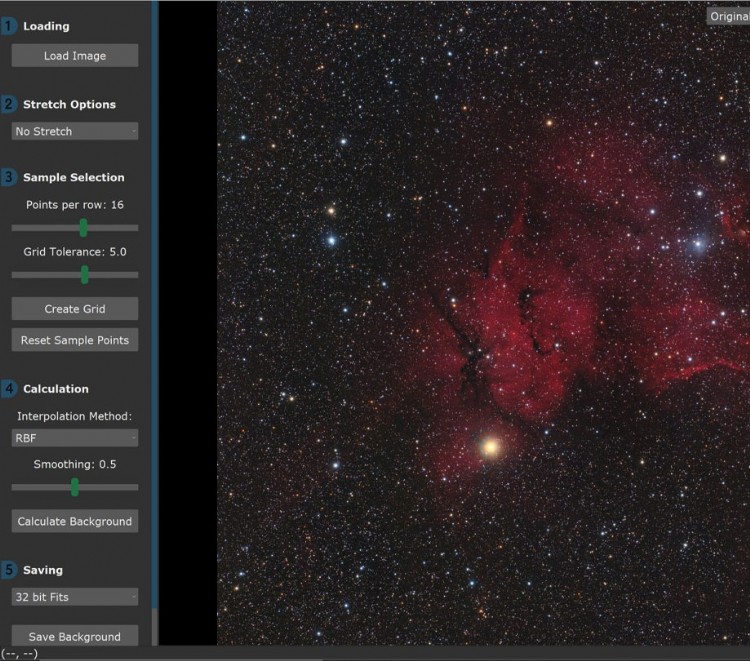
Task: Click the 'Saving' heading
Action: coord(43,570)
